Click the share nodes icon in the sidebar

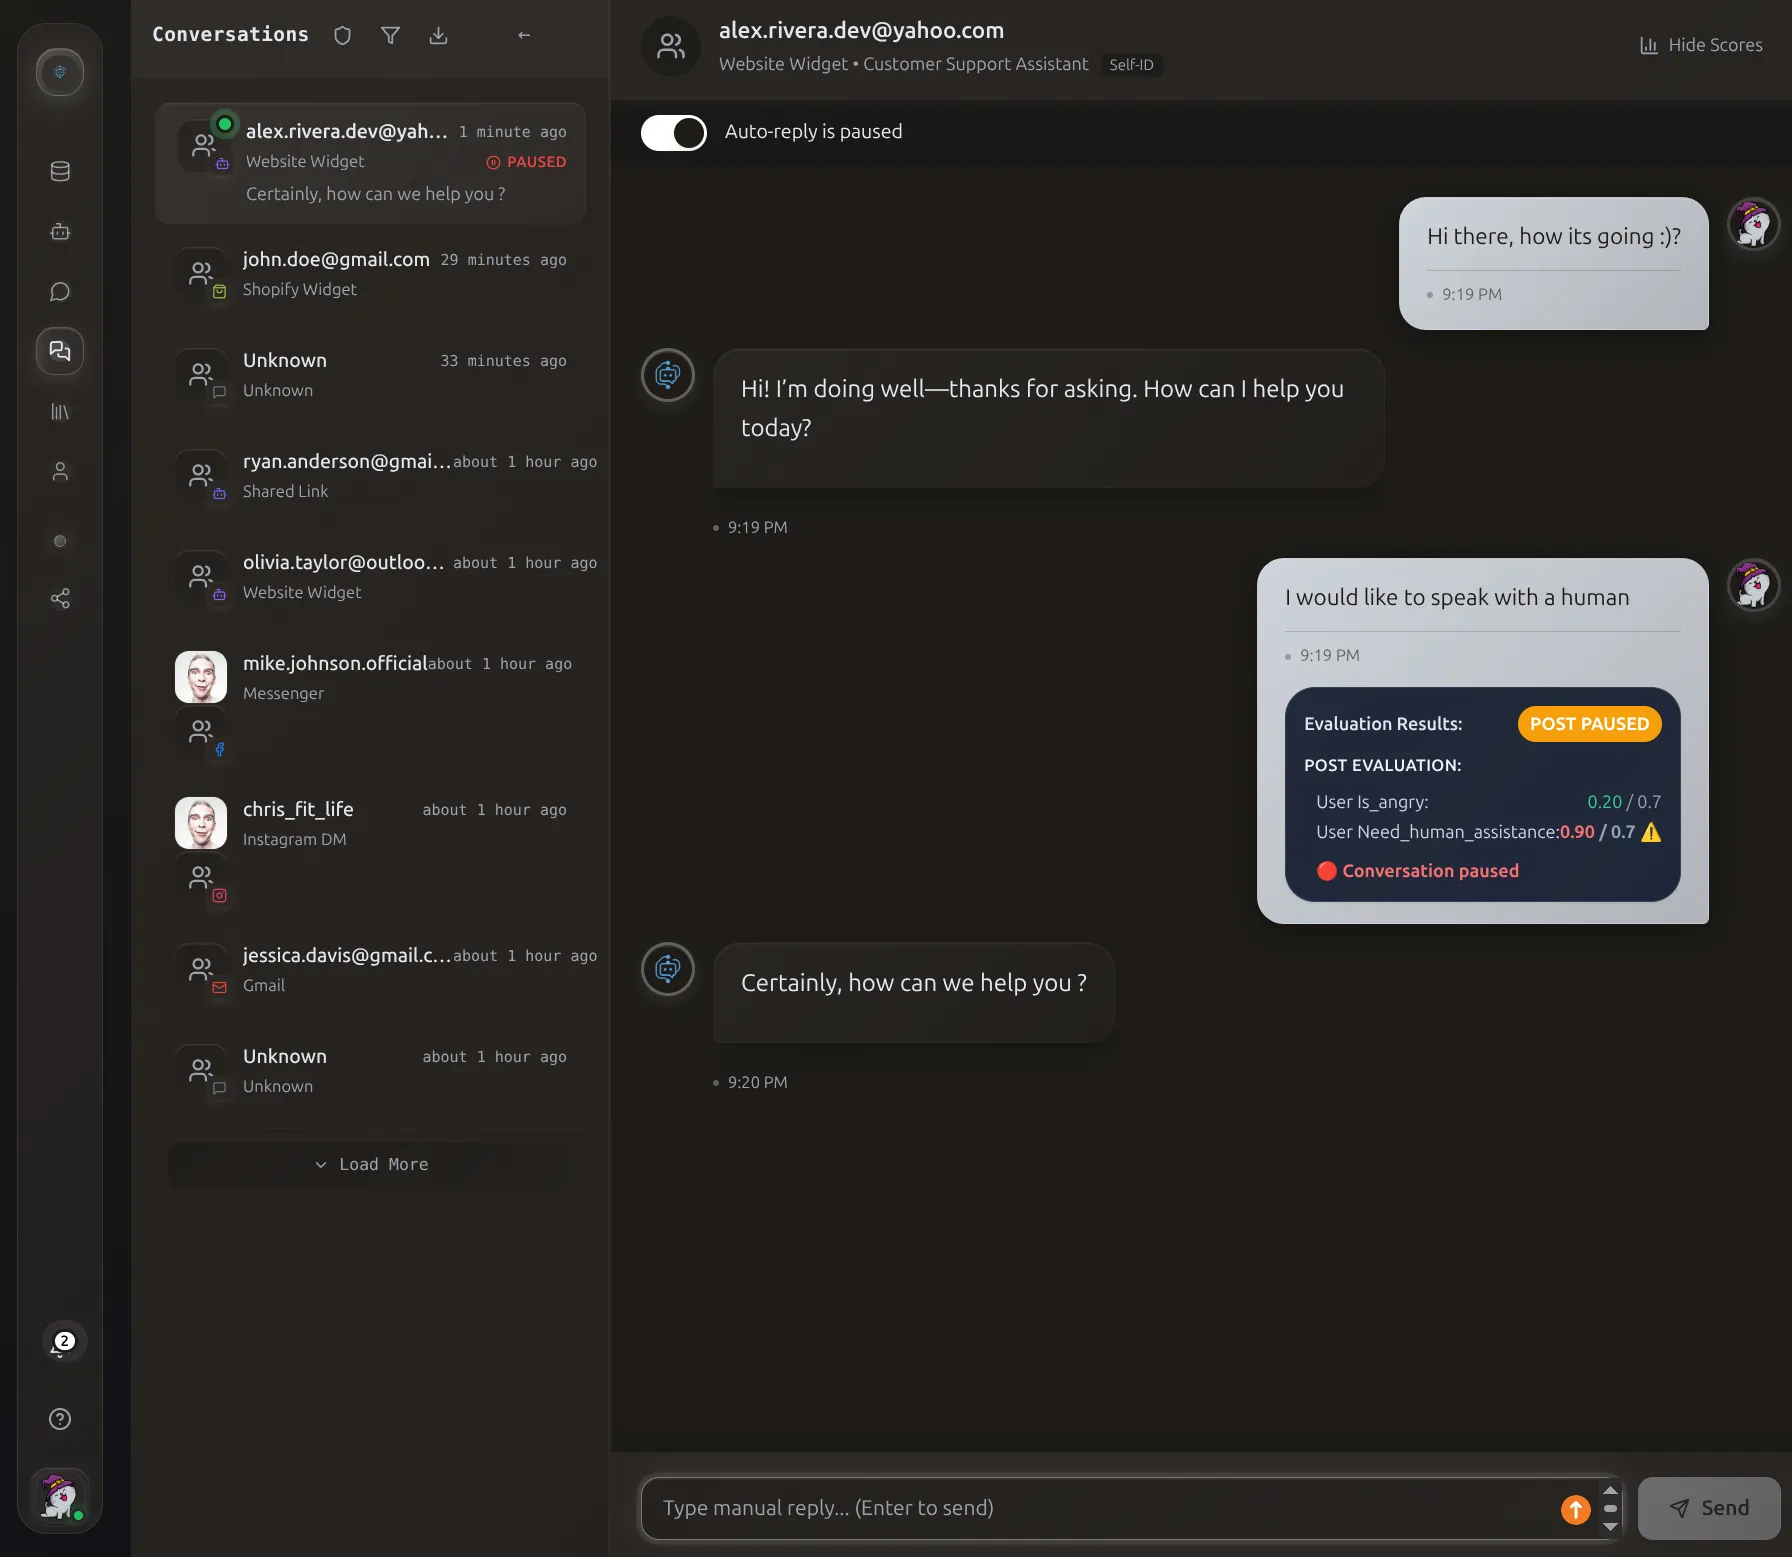click(x=60, y=599)
